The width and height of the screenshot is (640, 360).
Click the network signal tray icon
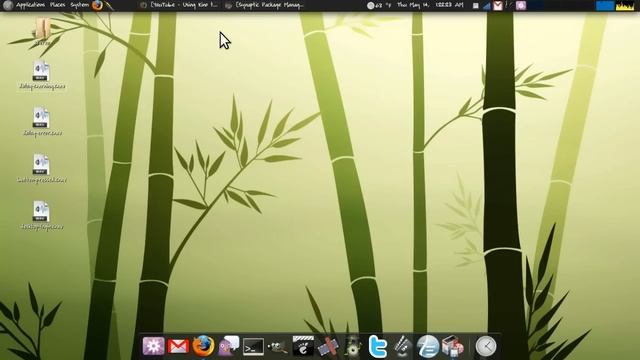pyautogui.click(x=487, y=6)
